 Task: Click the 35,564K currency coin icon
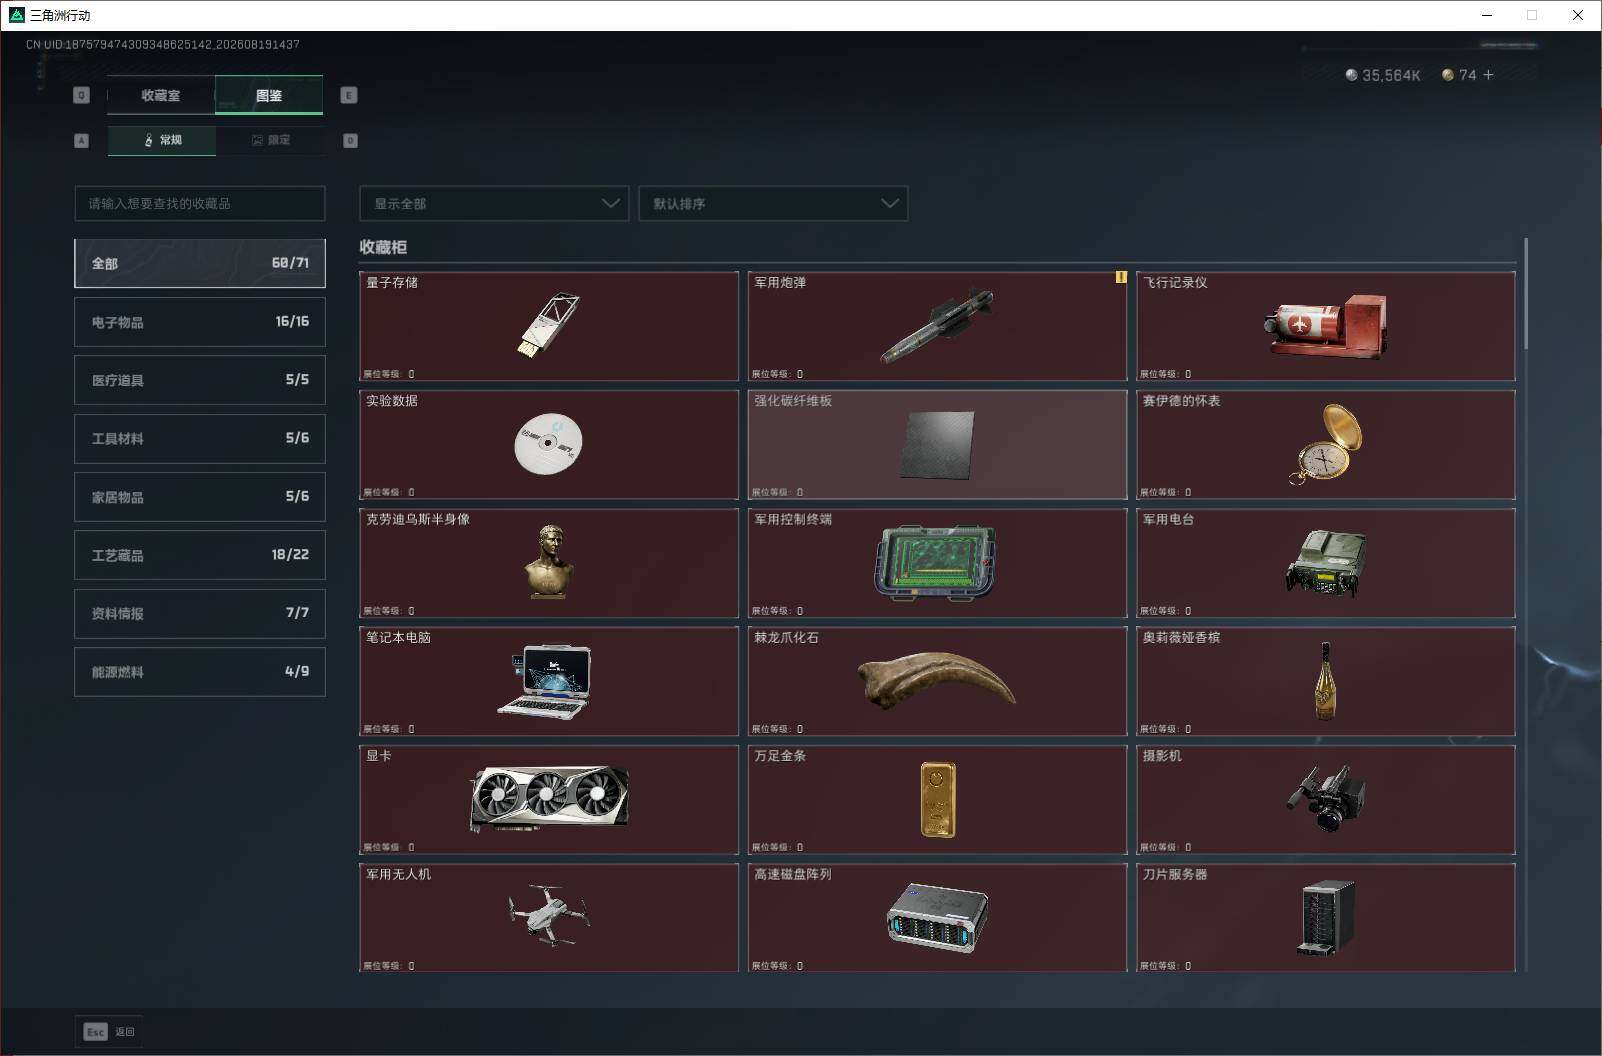tap(1351, 75)
